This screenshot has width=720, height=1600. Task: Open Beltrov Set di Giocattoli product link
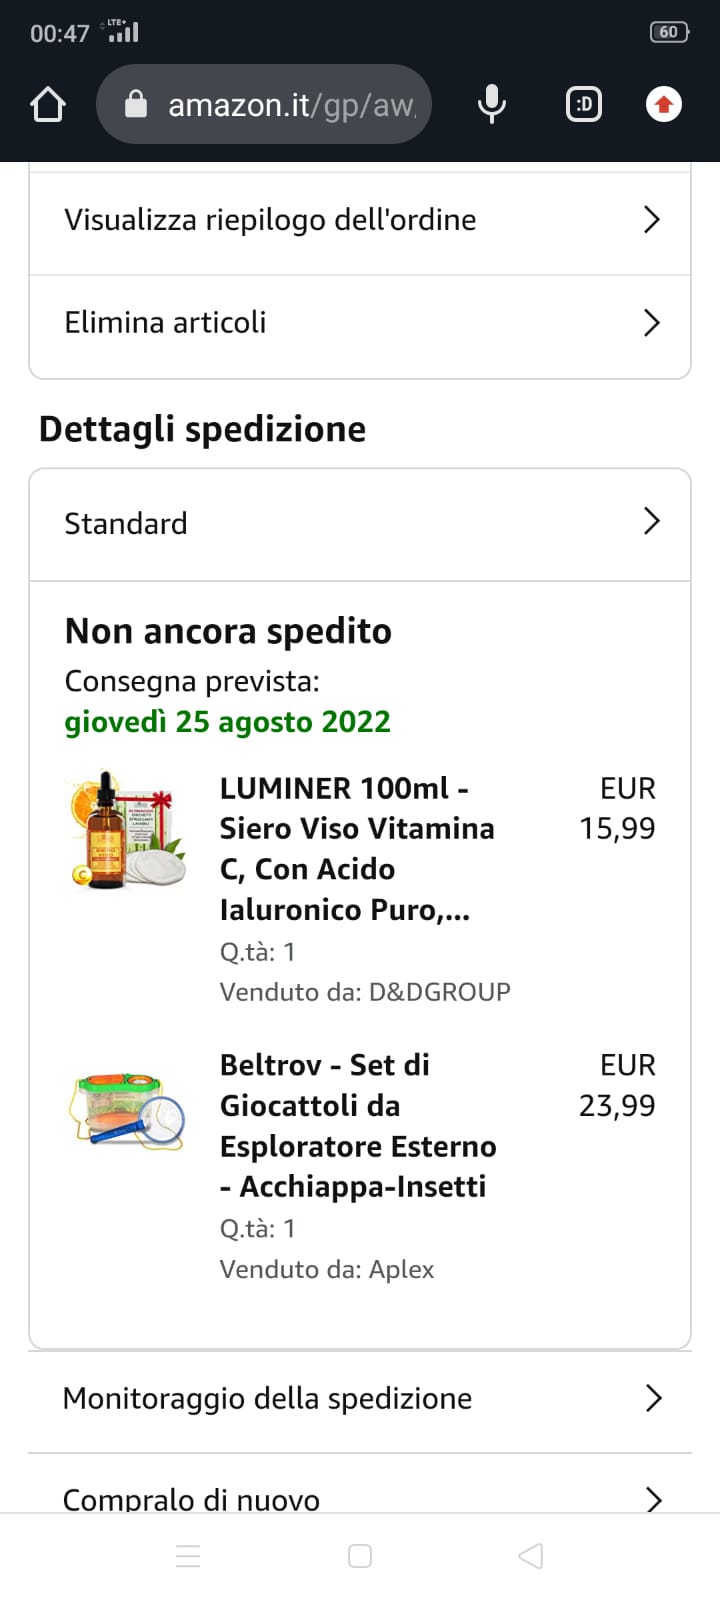coord(357,1125)
